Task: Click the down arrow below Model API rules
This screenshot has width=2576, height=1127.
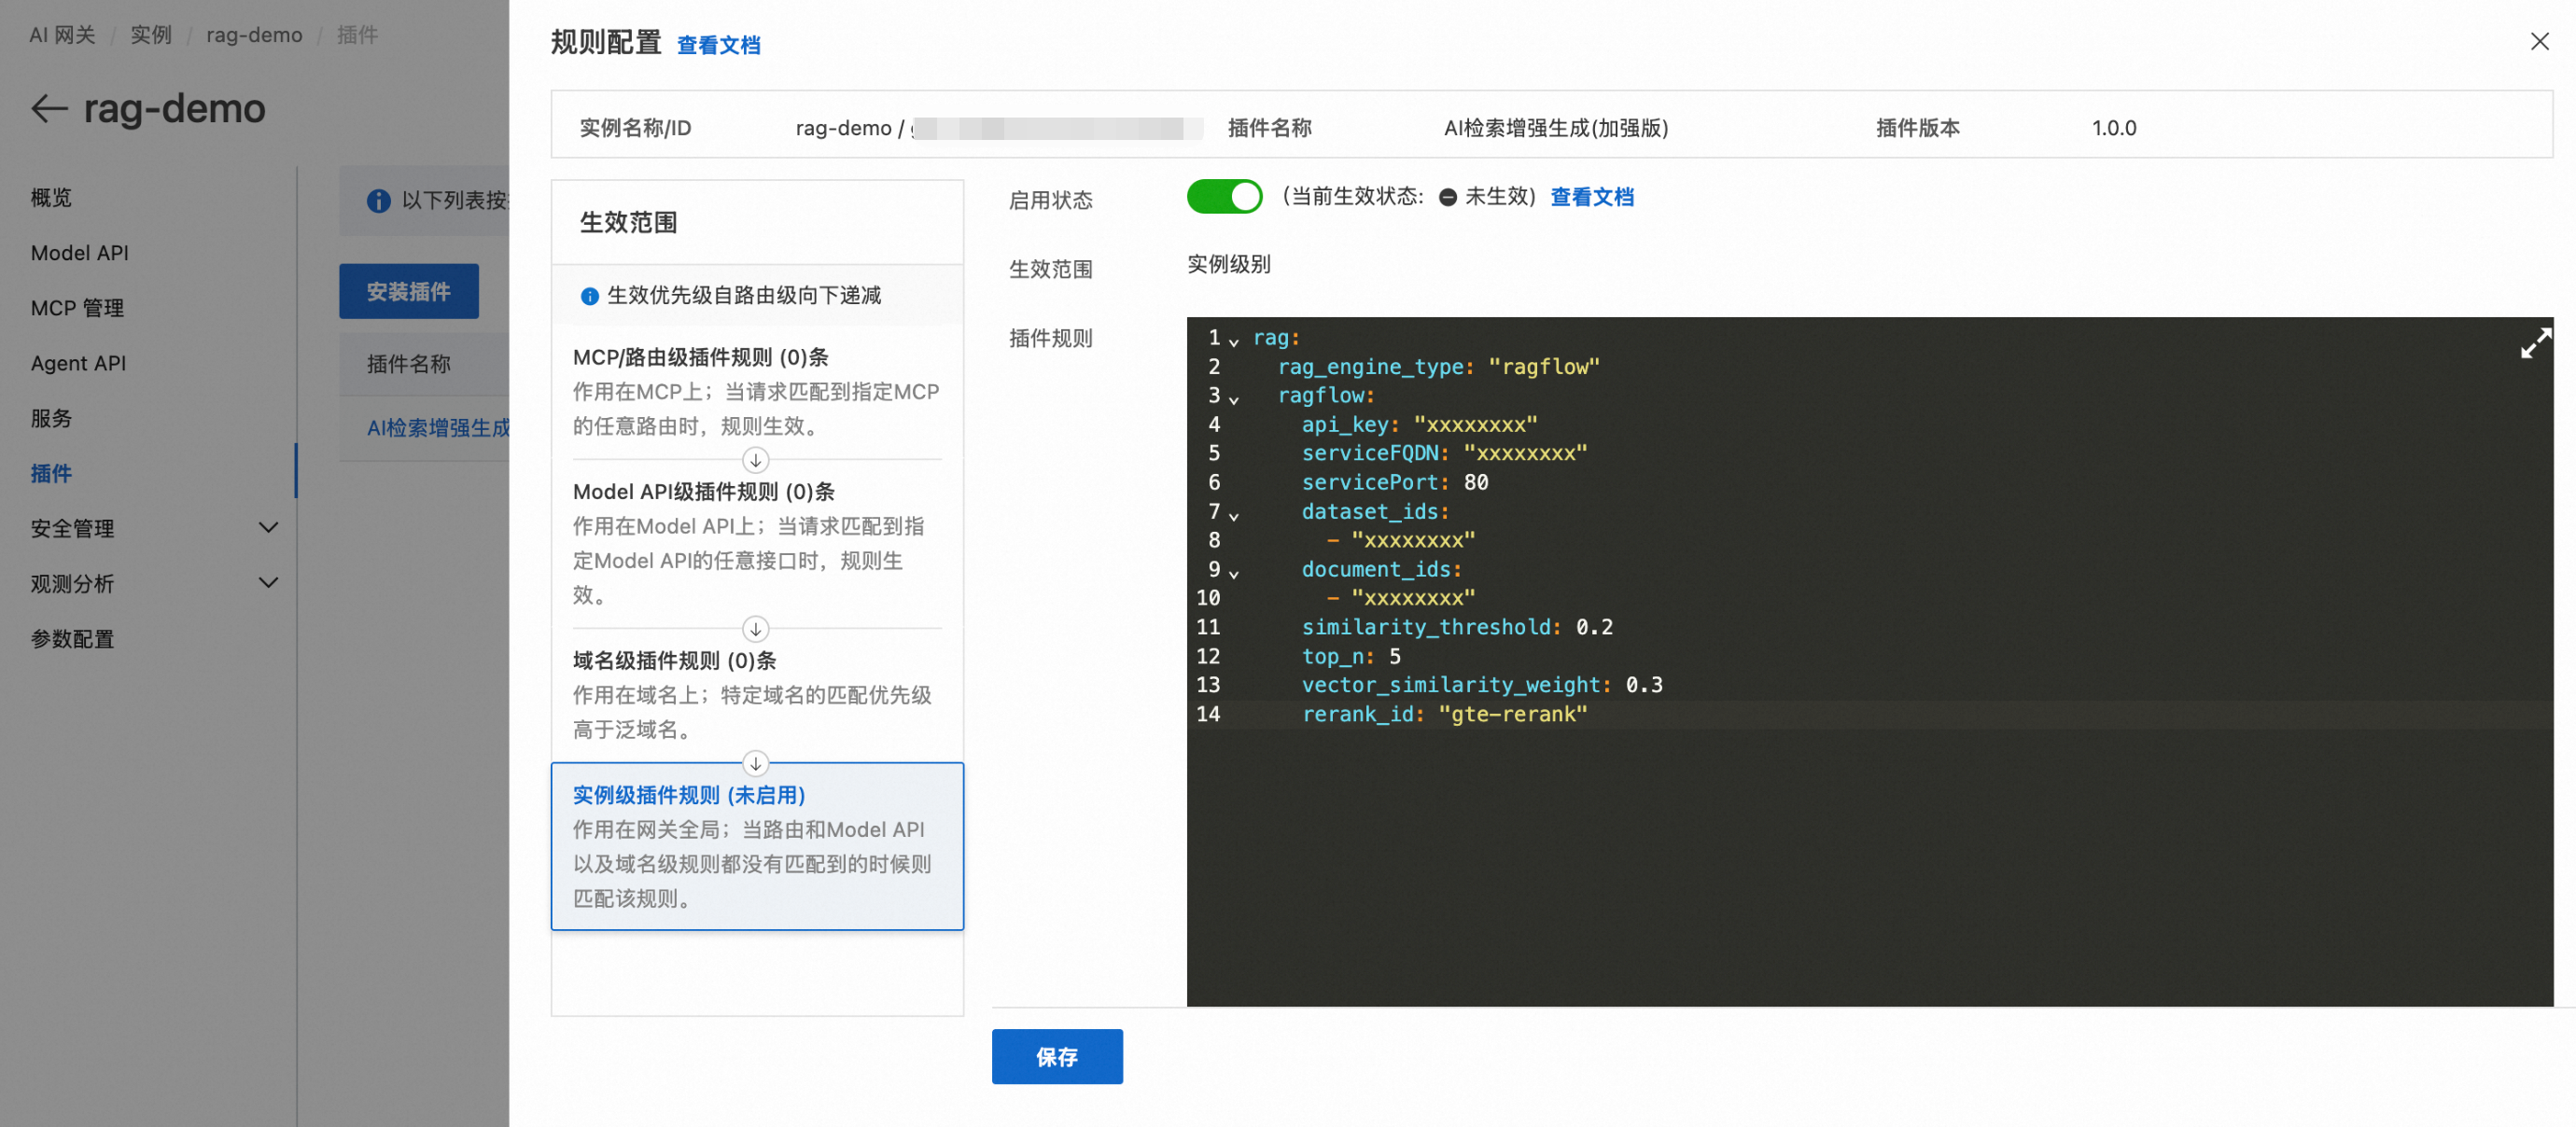Action: coord(755,629)
